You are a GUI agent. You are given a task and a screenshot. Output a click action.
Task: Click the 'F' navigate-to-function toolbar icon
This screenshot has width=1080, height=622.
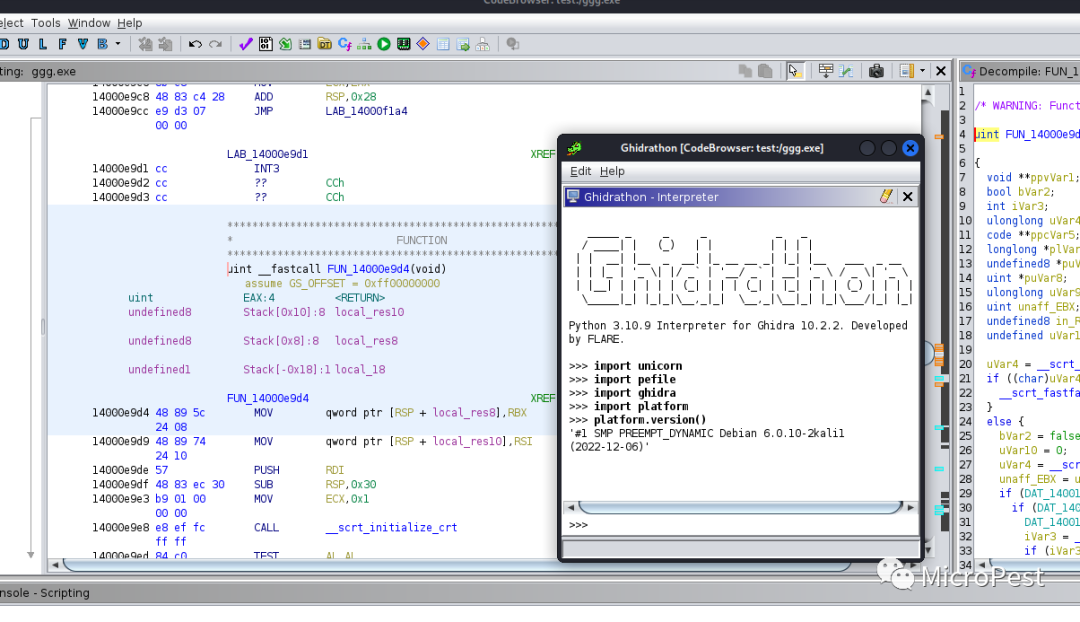tap(63, 44)
